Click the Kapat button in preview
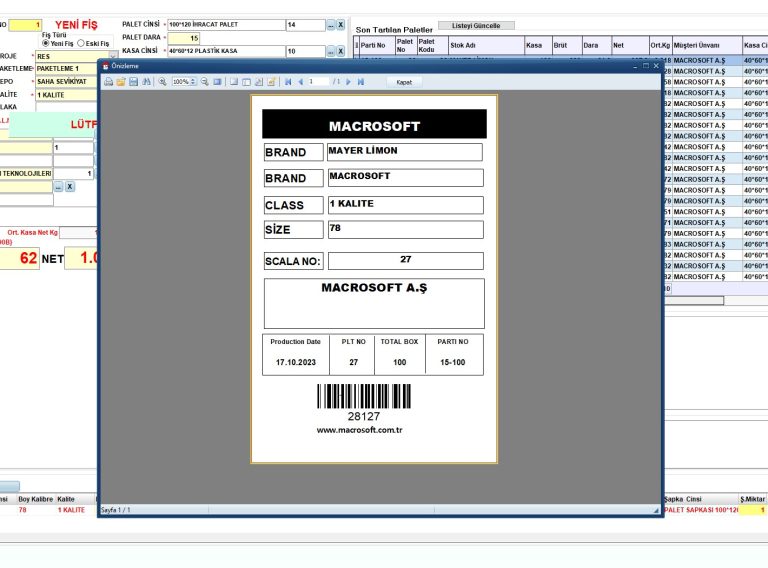This screenshot has width=768, height=568. 404,82
